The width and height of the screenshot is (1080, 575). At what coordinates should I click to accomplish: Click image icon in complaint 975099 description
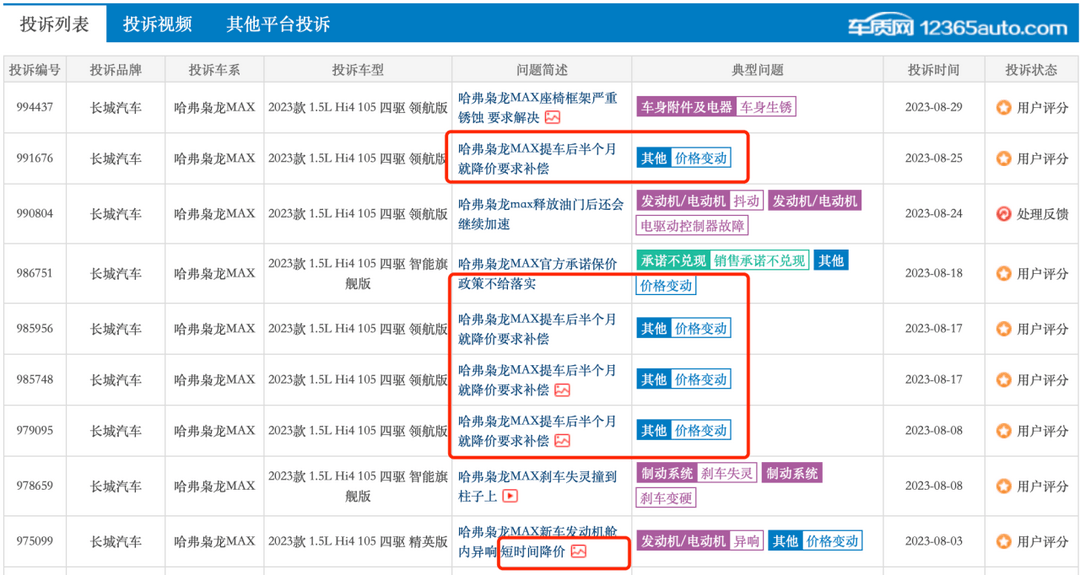(x=579, y=552)
